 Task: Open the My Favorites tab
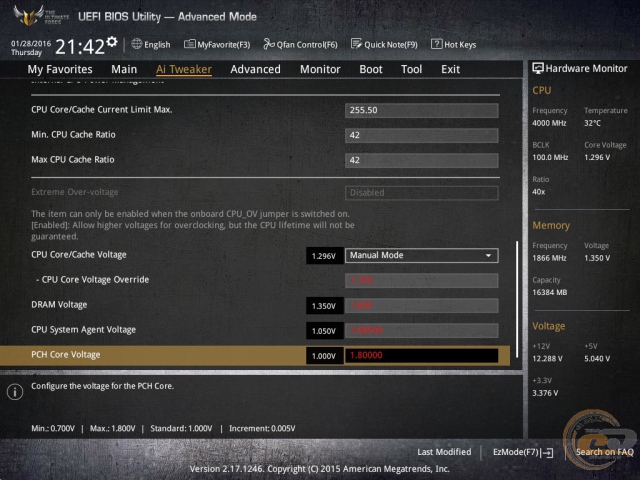tap(60, 69)
